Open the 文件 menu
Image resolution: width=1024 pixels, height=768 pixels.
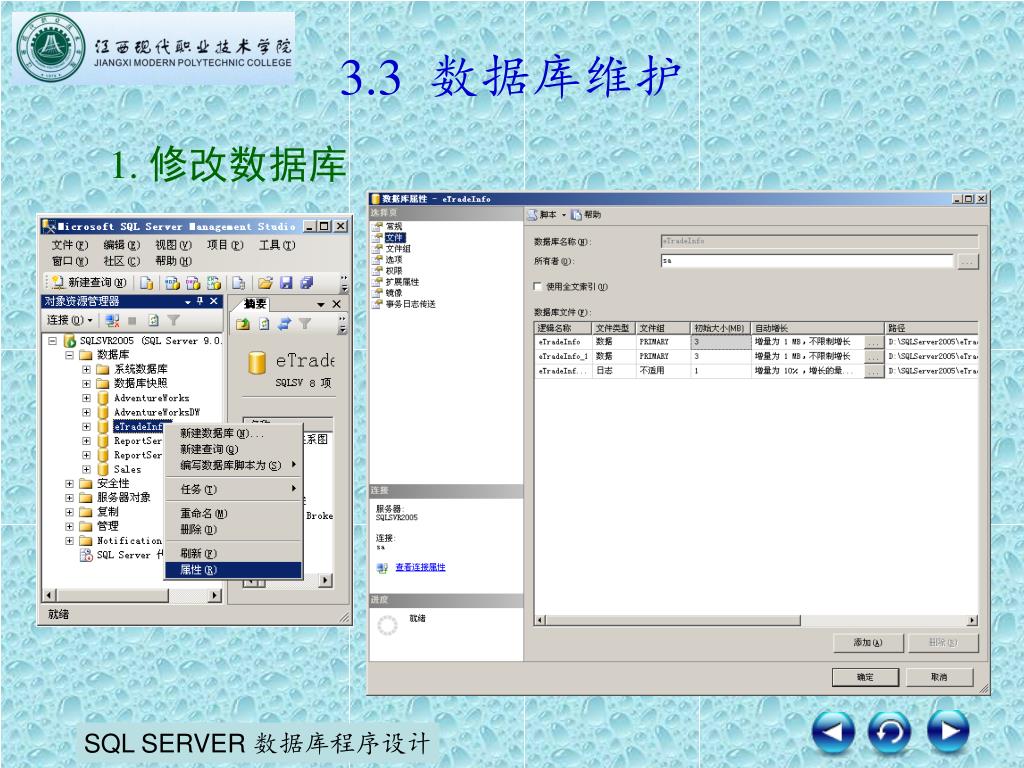coord(69,245)
